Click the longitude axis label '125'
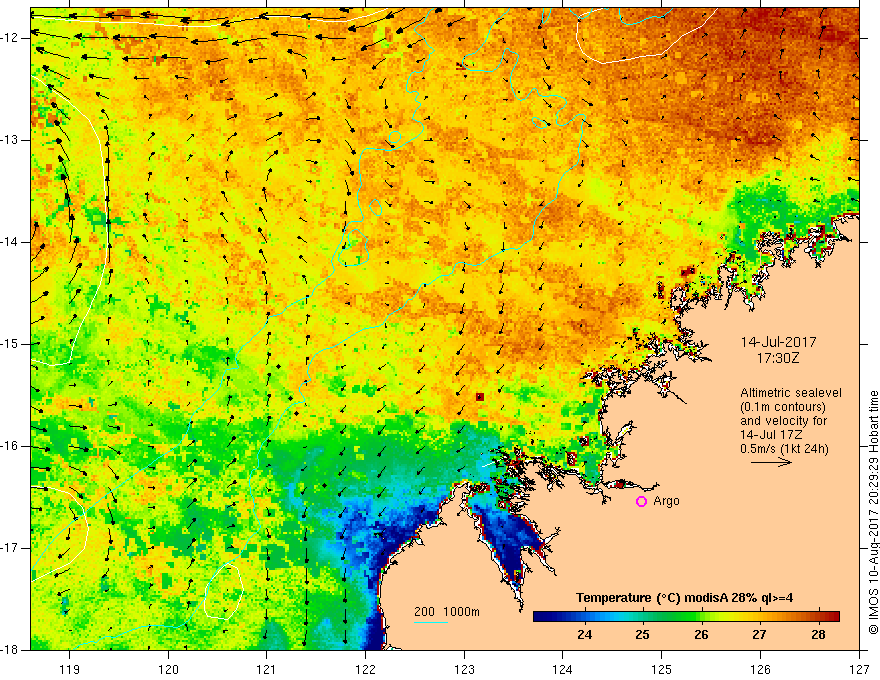This screenshot has width=880, height=680. [x=662, y=669]
